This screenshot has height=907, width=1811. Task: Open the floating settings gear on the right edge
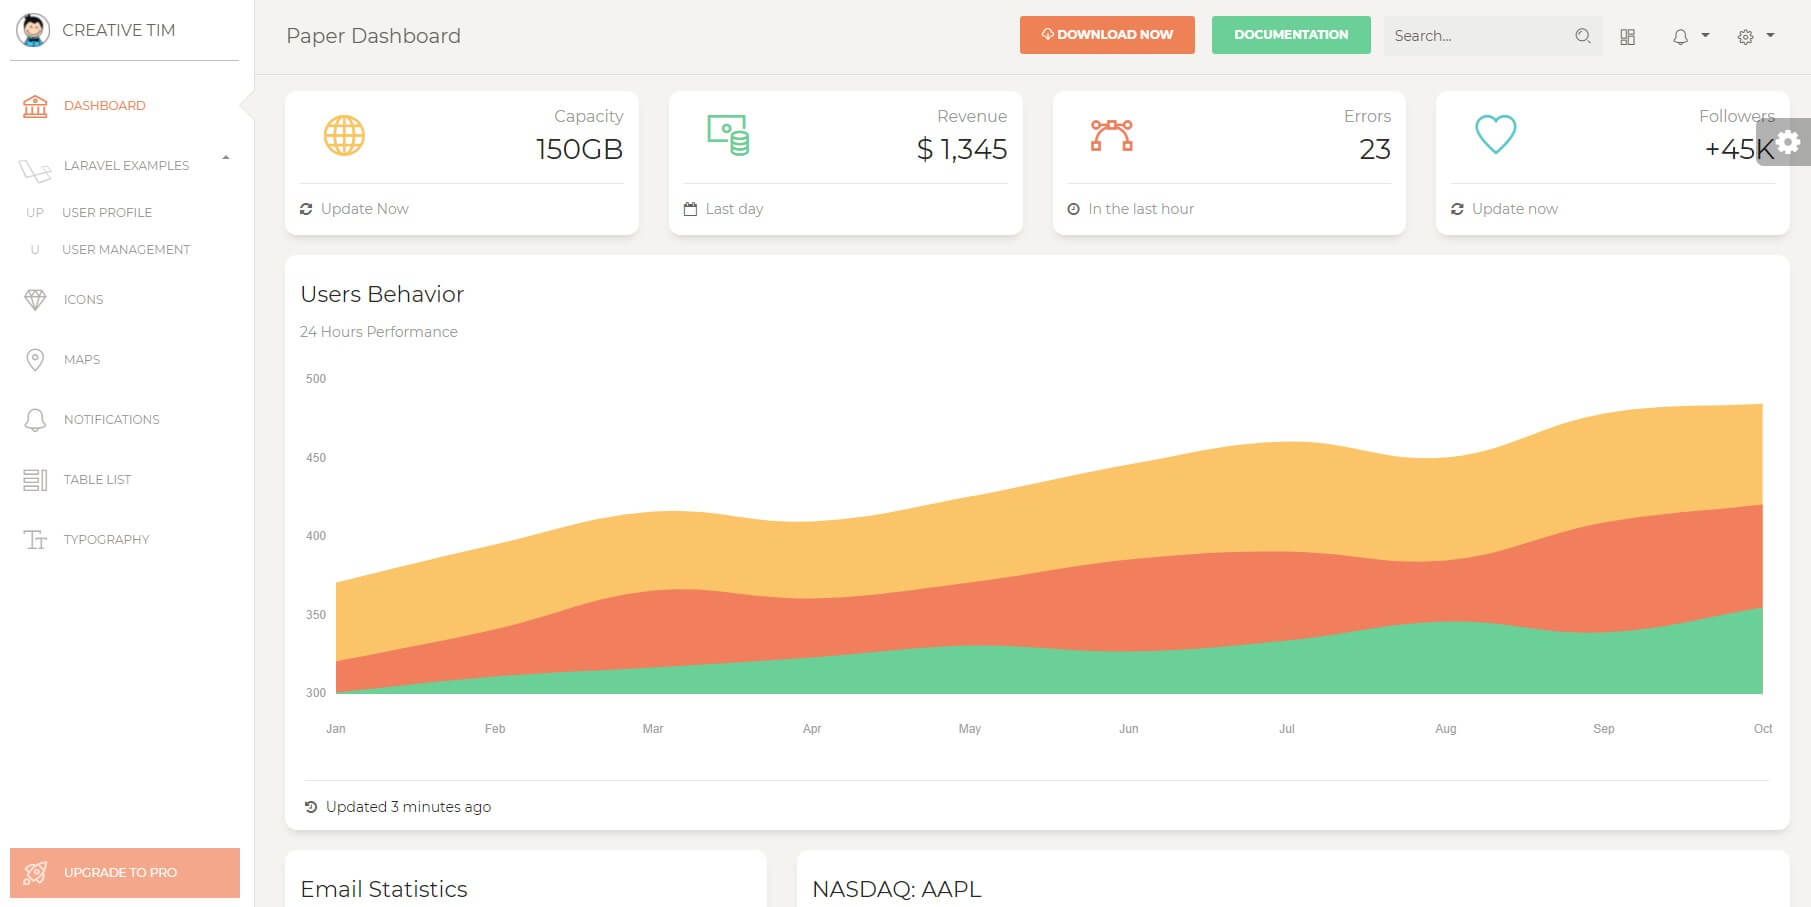(1789, 143)
